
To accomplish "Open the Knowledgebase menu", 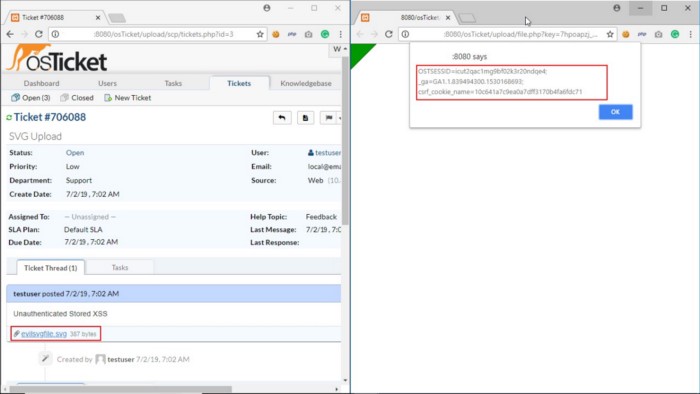I will pos(306,83).
